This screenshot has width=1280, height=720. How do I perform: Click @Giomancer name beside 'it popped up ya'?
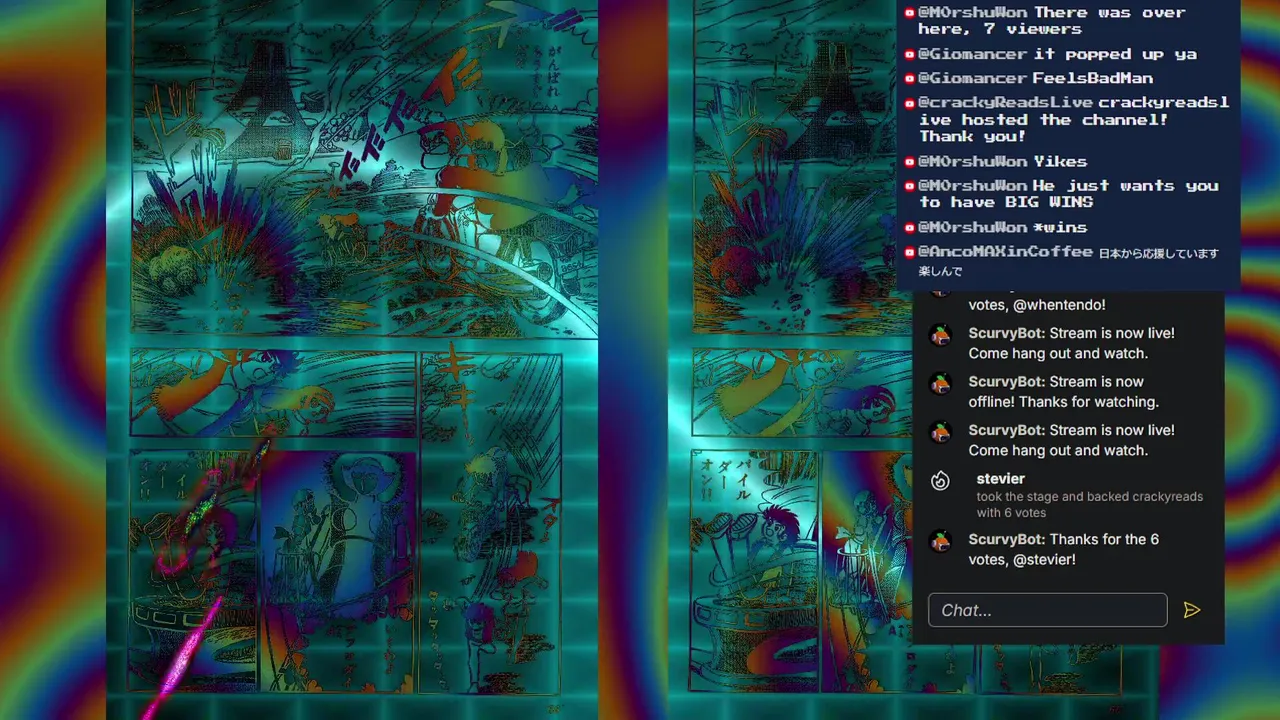[973, 54]
